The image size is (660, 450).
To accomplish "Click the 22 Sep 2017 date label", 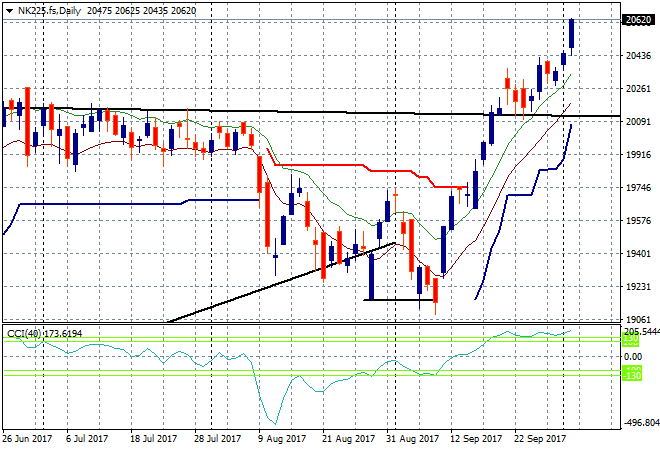I will click(x=540, y=439).
